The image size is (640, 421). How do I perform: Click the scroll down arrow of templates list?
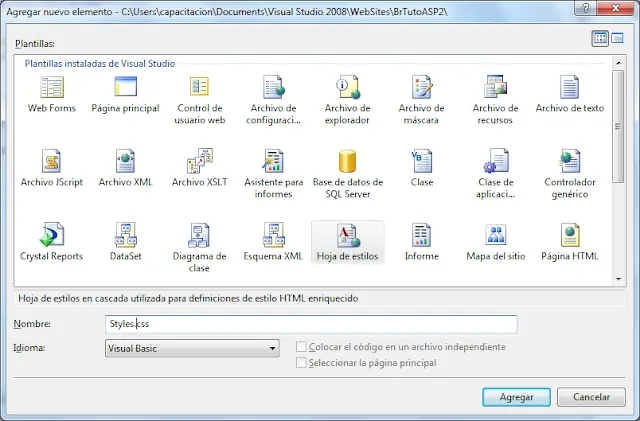618,279
